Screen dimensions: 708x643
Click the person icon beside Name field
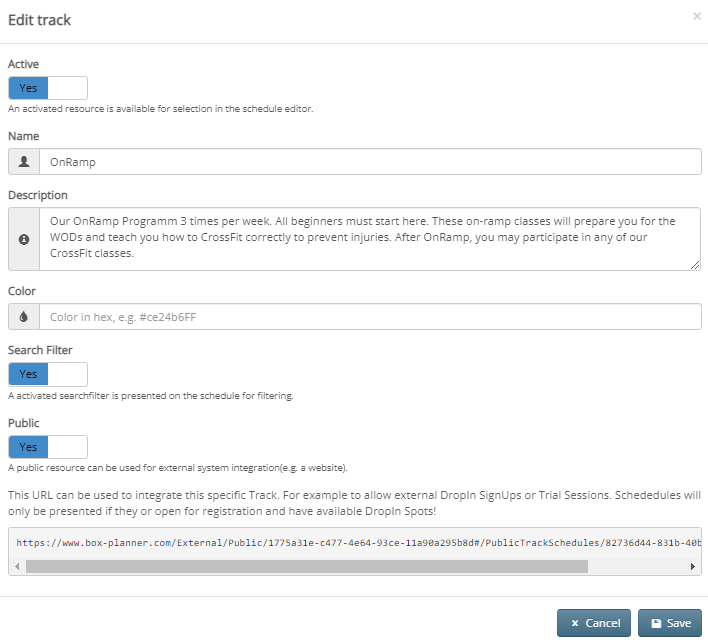24,162
